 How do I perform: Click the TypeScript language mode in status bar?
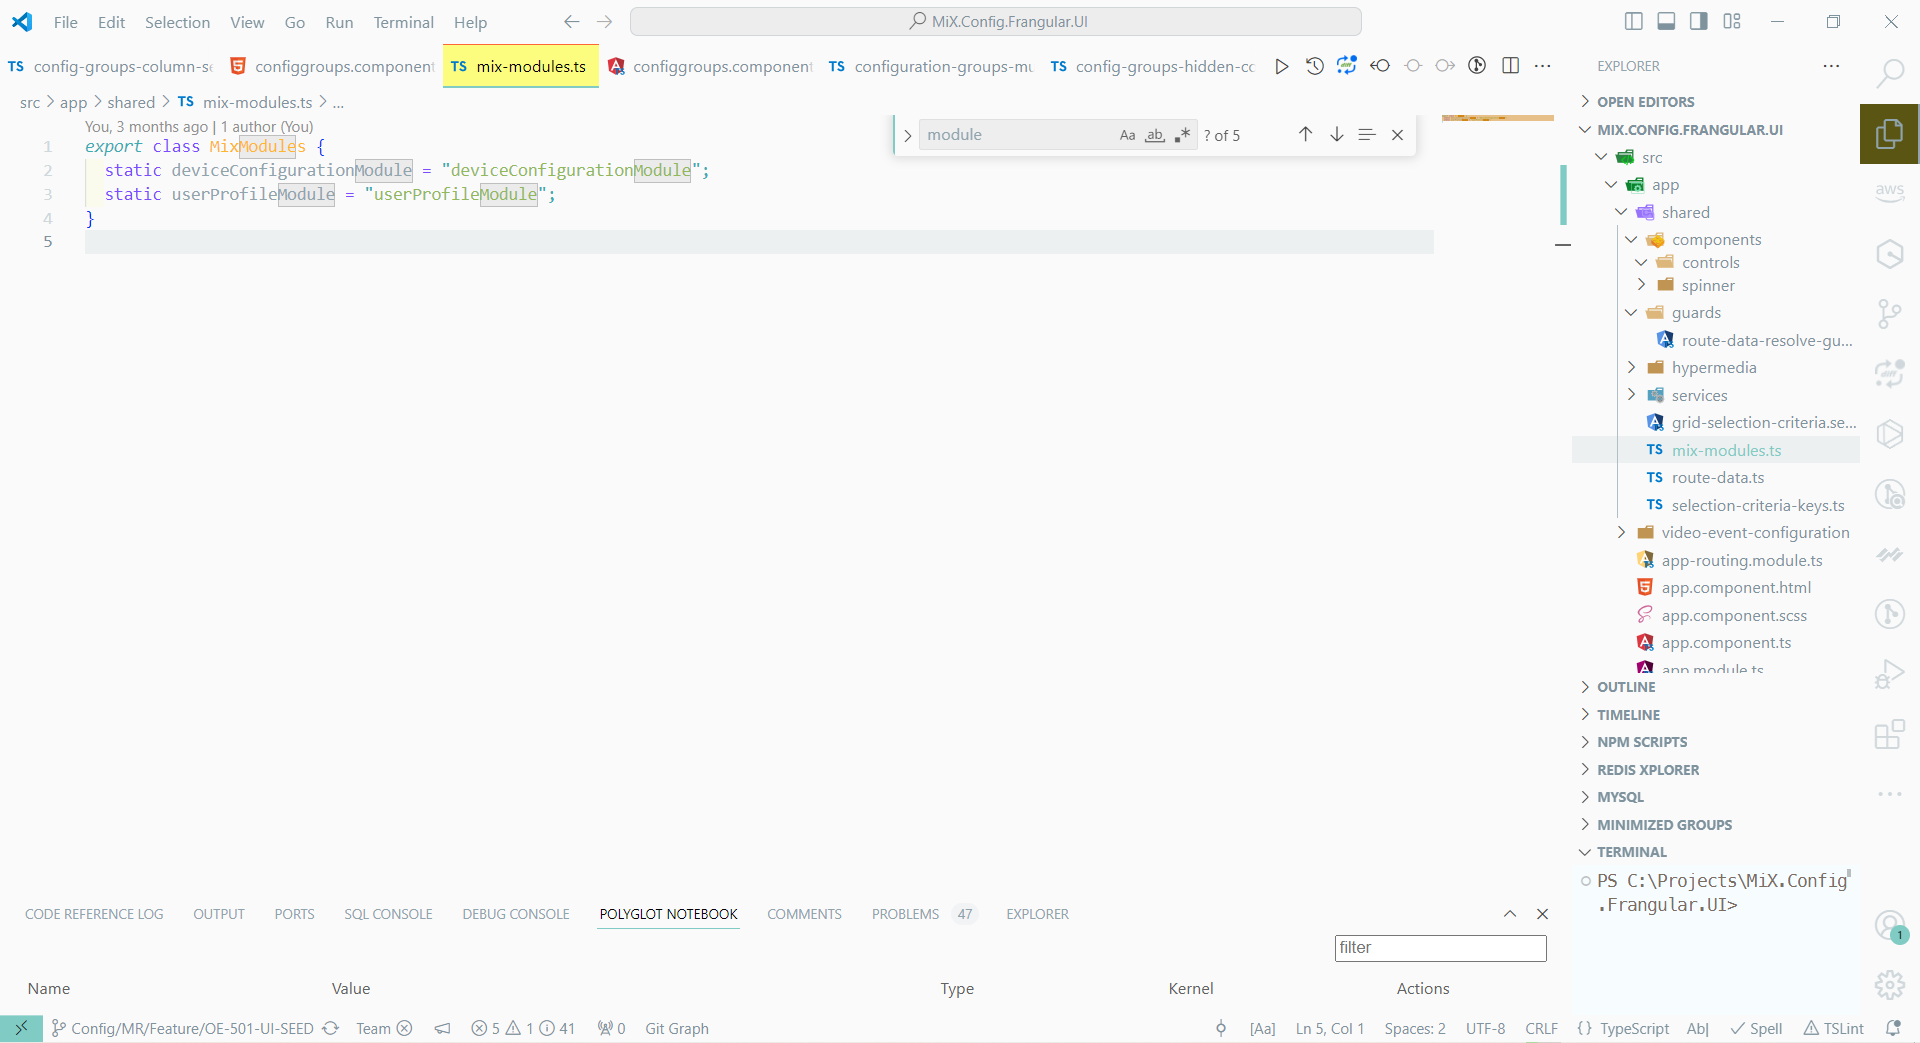[x=1634, y=1028]
